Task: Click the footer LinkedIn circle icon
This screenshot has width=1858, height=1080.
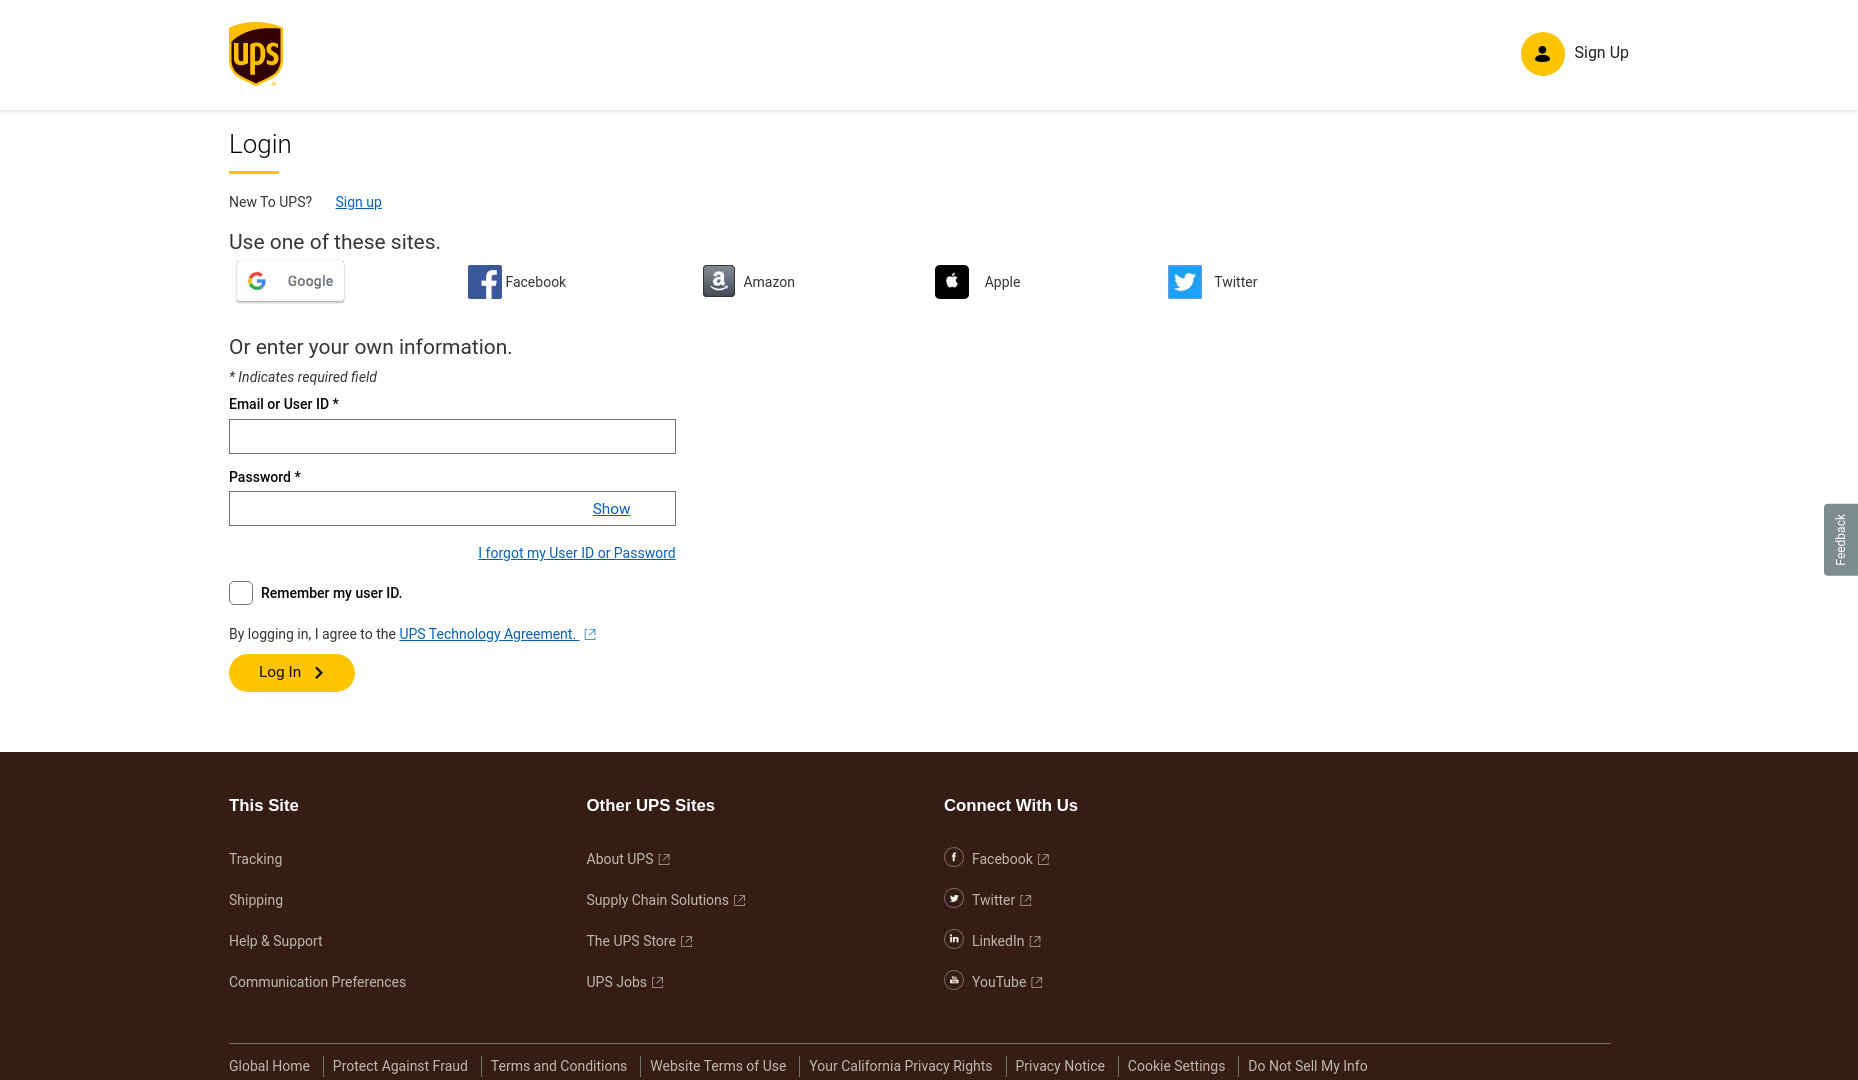Action: [x=954, y=939]
